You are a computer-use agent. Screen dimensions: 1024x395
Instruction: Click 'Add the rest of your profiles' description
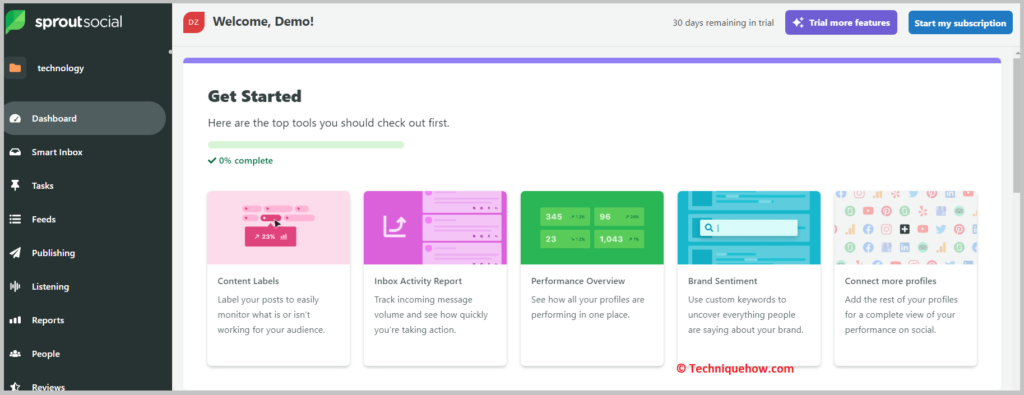[x=901, y=315]
